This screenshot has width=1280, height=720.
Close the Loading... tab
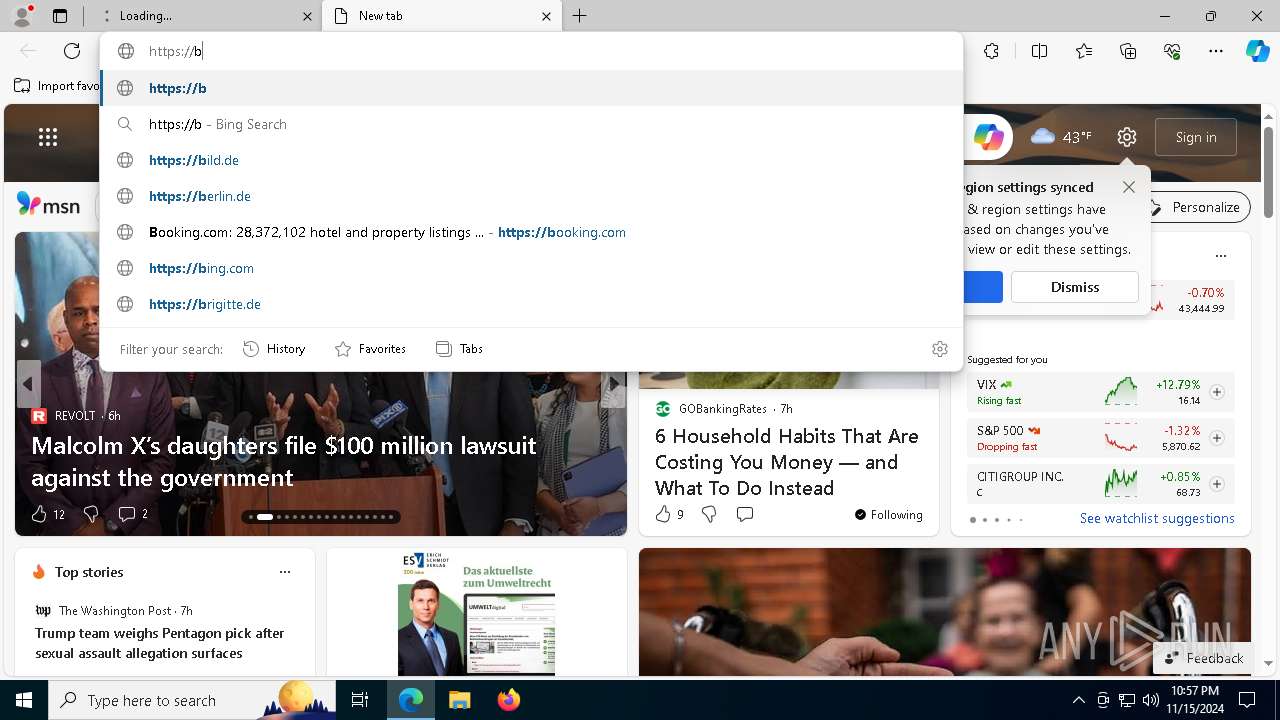tap(308, 16)
